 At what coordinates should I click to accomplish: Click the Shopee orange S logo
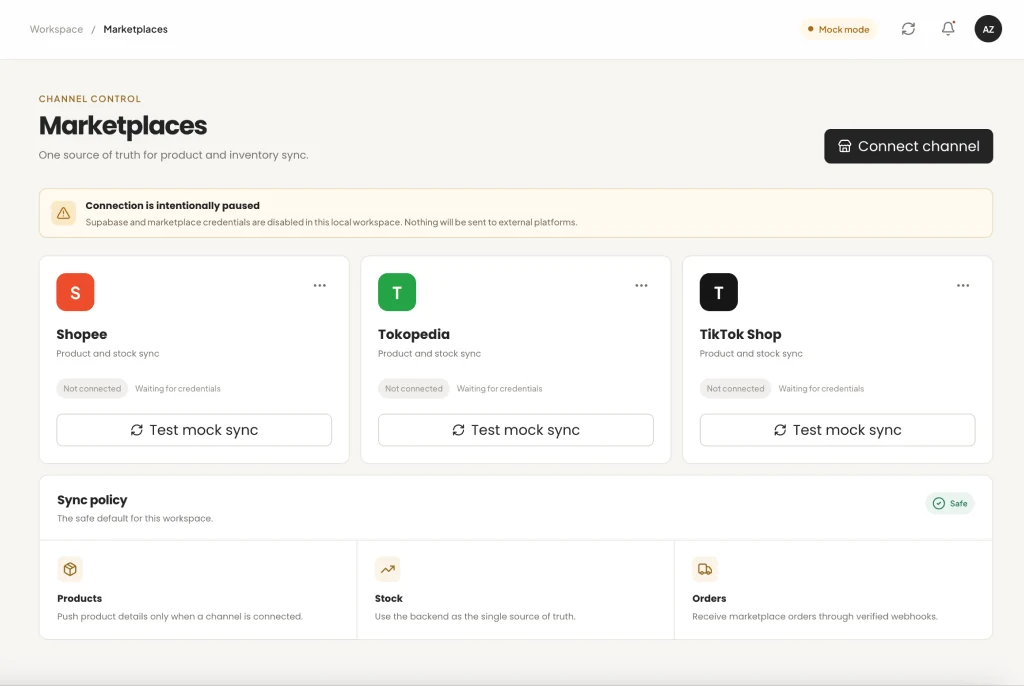pyautogui.click(x=75, y=292)
